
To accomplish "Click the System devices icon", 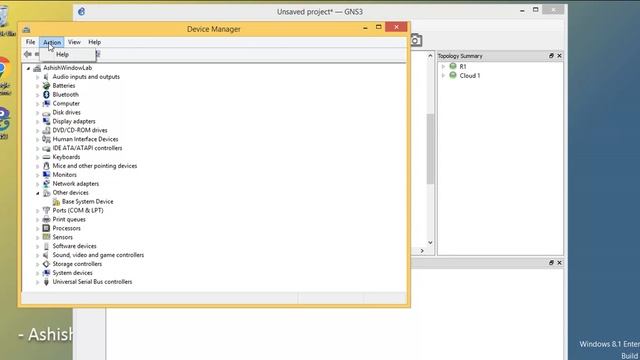I will click(46, 273).
